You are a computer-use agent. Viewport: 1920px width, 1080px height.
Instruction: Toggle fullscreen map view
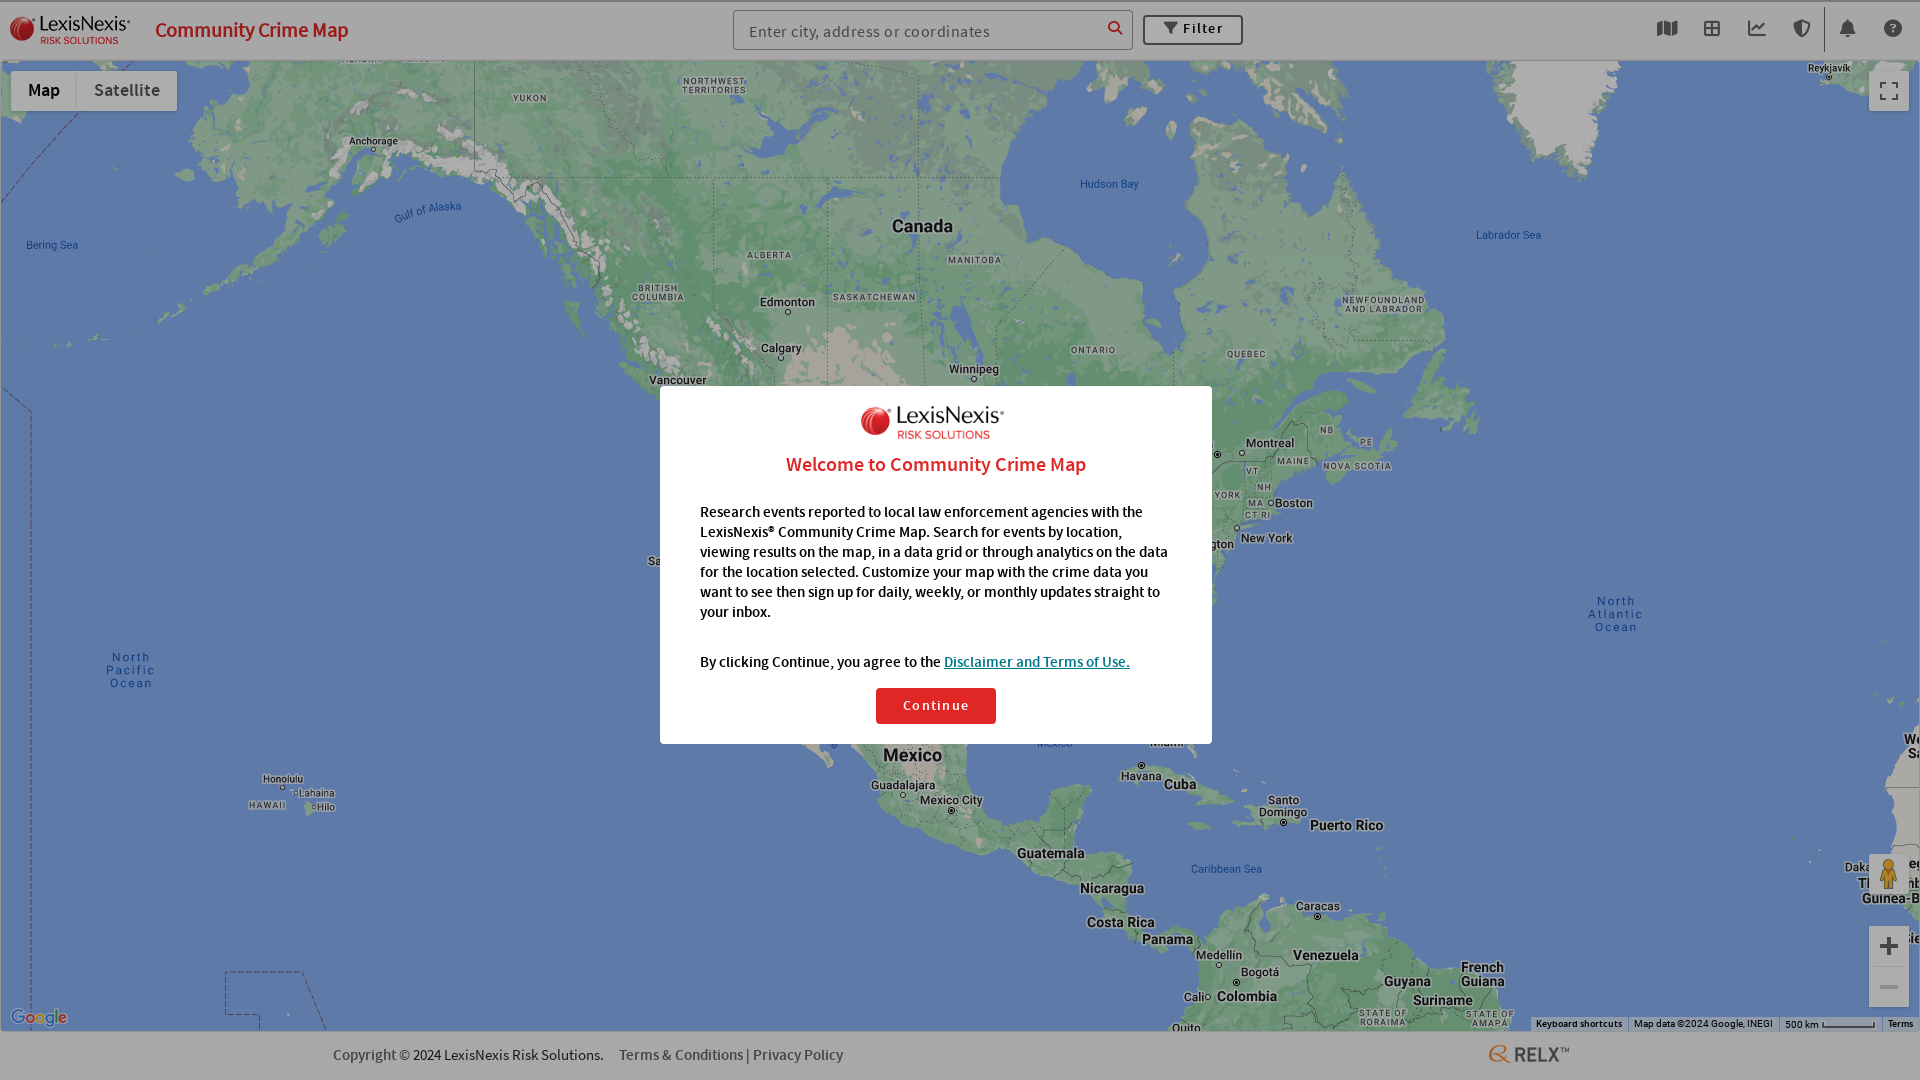pyautogui.click(x=1888, y=91)
